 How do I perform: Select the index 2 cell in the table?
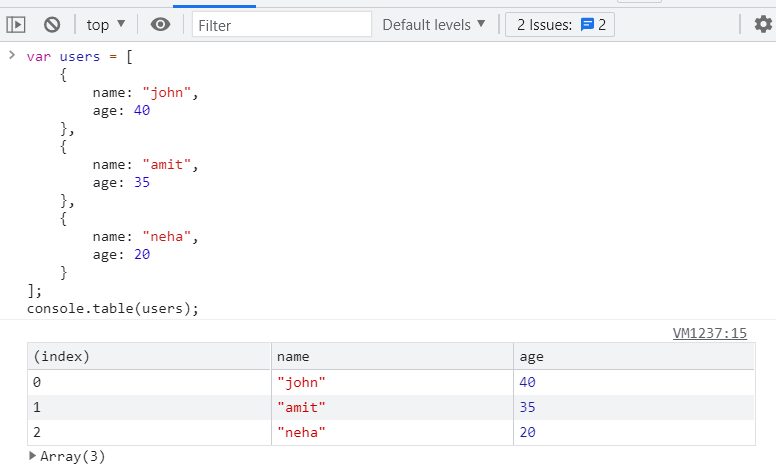tap(149, 432)
